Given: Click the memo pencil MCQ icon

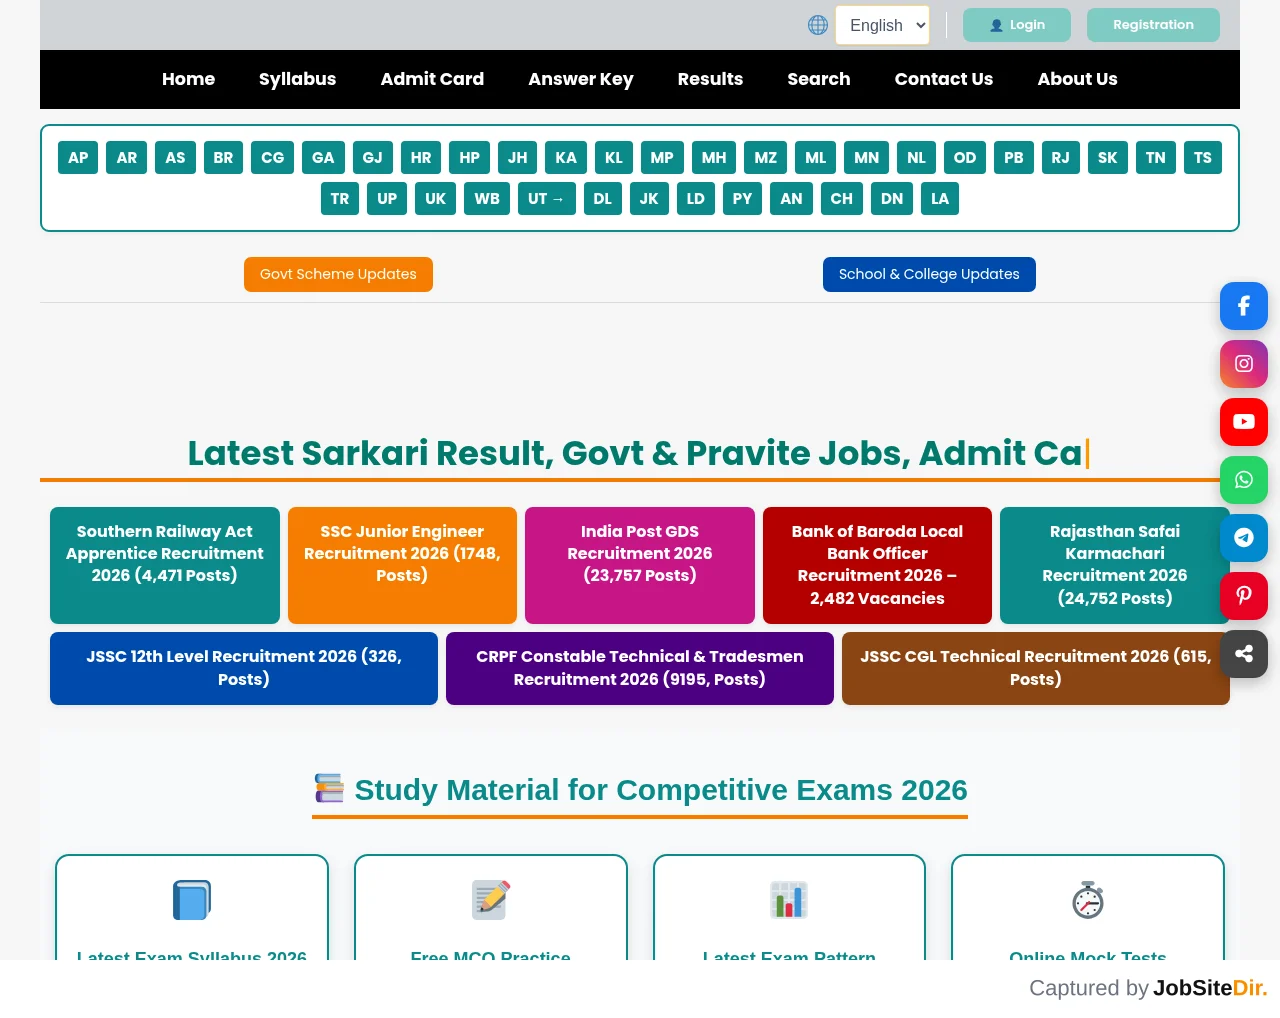Looking at the screenshot, I should coord(491,900).
